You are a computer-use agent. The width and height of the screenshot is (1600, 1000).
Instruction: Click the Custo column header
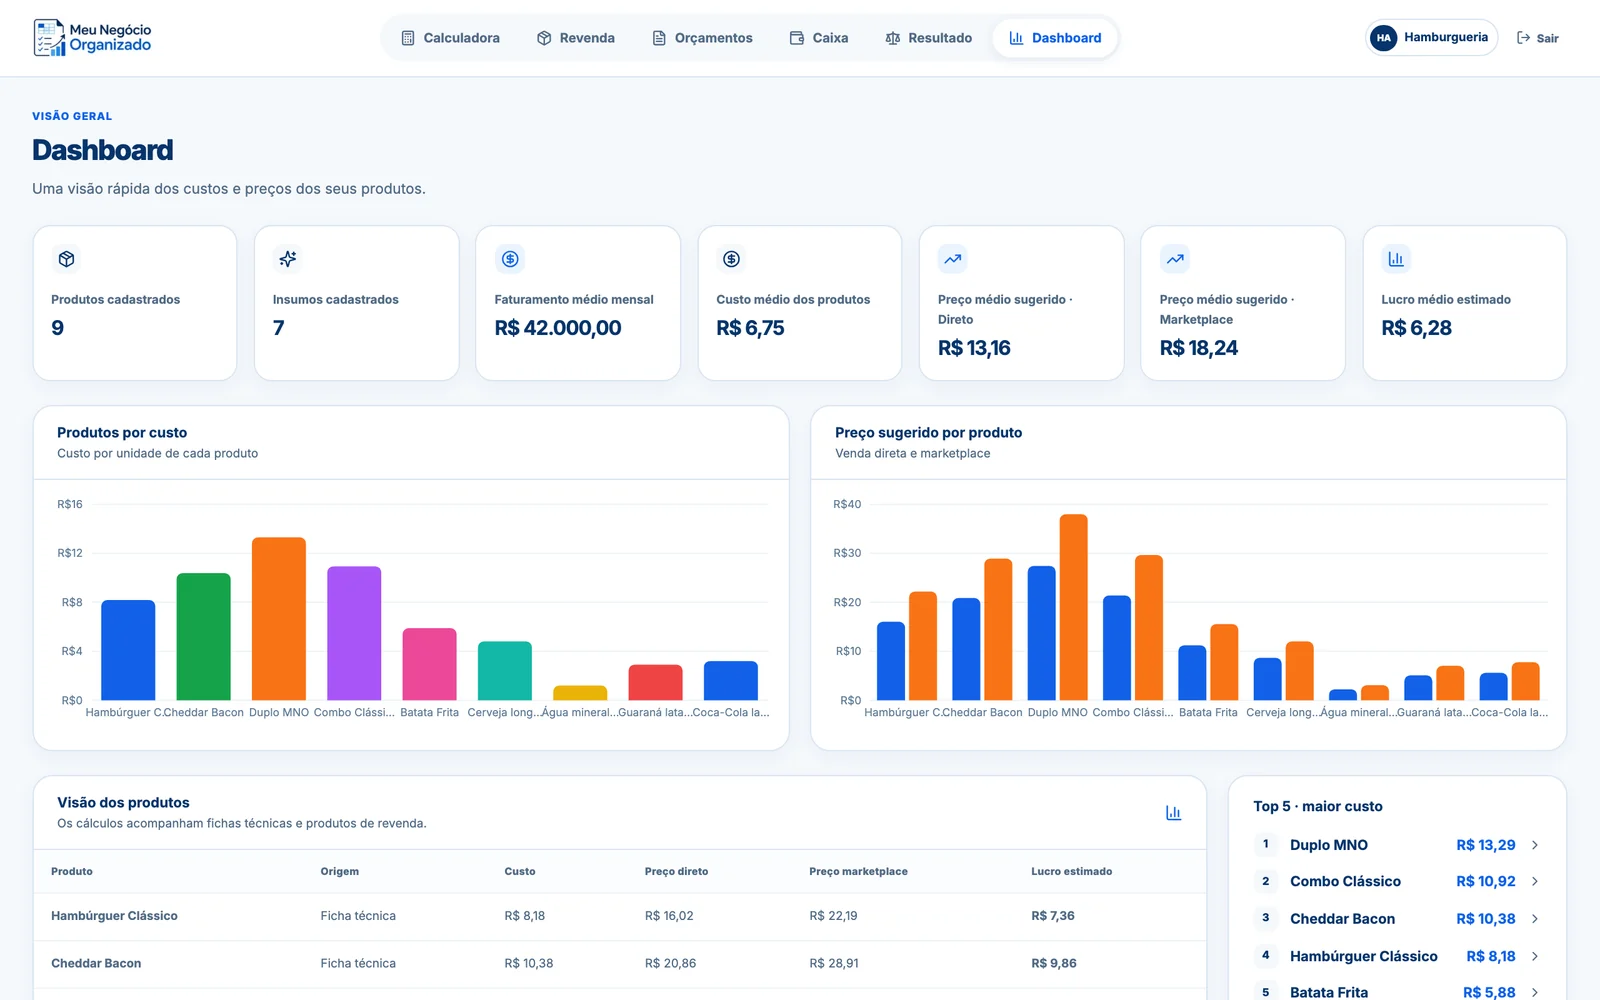point(519,871)
